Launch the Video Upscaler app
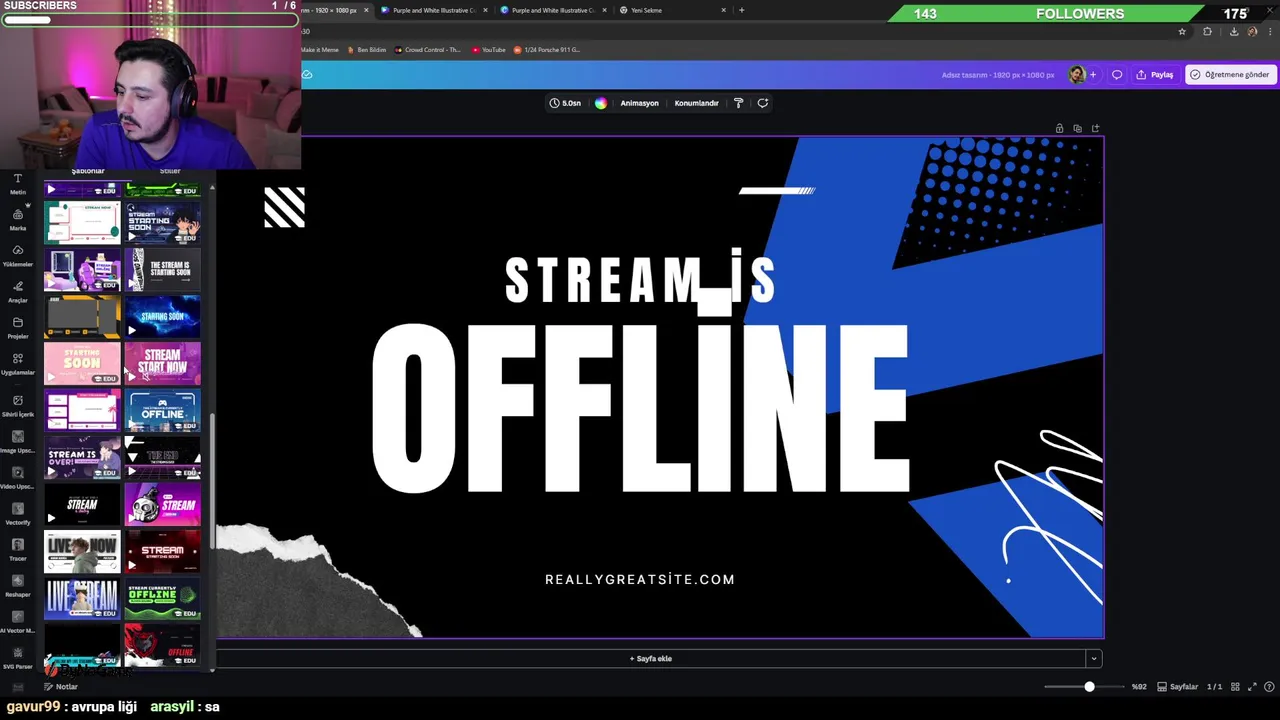This screenshot has width=1280, height=720. tap(18, 478)
